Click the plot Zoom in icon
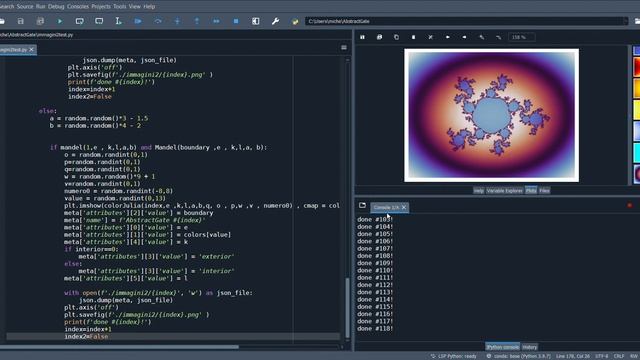Image resolution: width=640 pixels, height=360 pixels. pyautogui.click(x=482, y=37)
